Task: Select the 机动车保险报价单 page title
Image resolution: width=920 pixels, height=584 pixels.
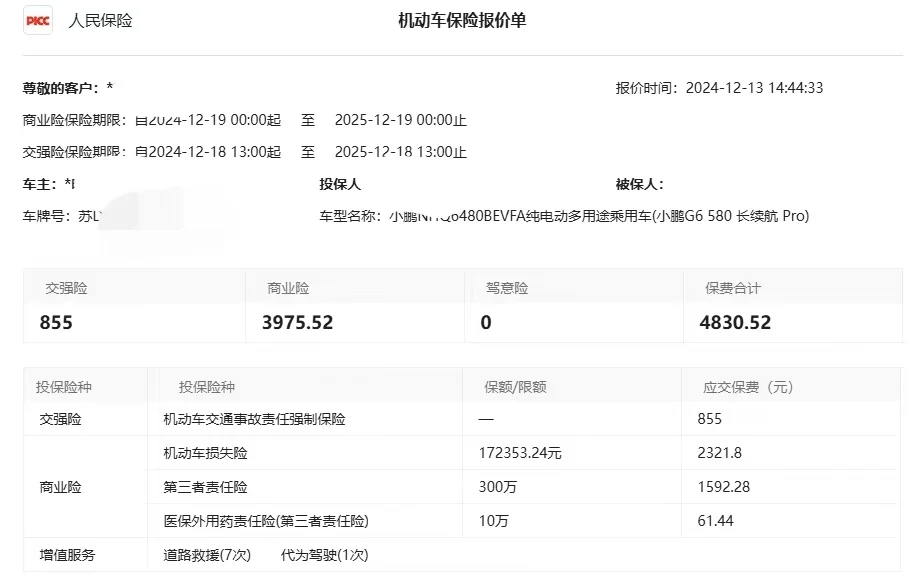Action: pos(462,21)
